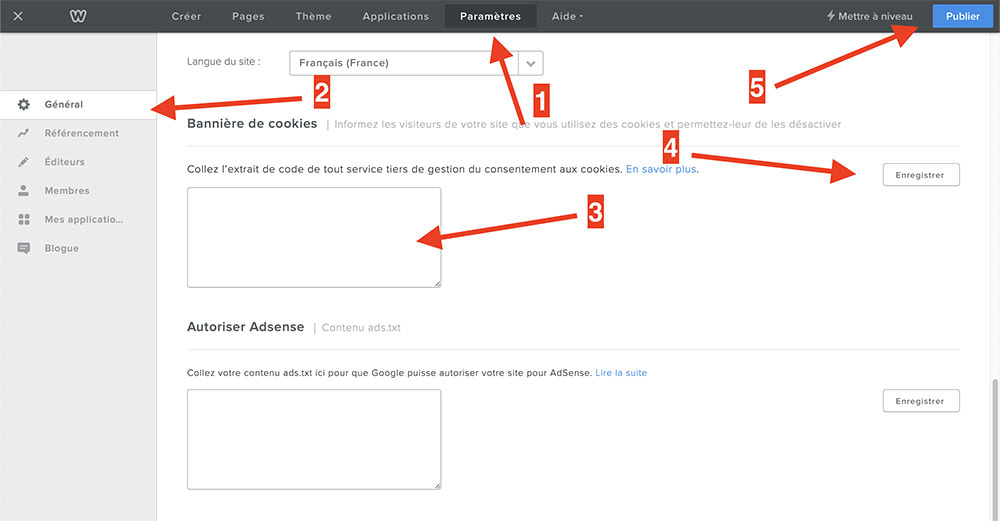1000x521 pixels.
Task: Save the cookie banner with Enregistrer
Action: coord(920,175)
